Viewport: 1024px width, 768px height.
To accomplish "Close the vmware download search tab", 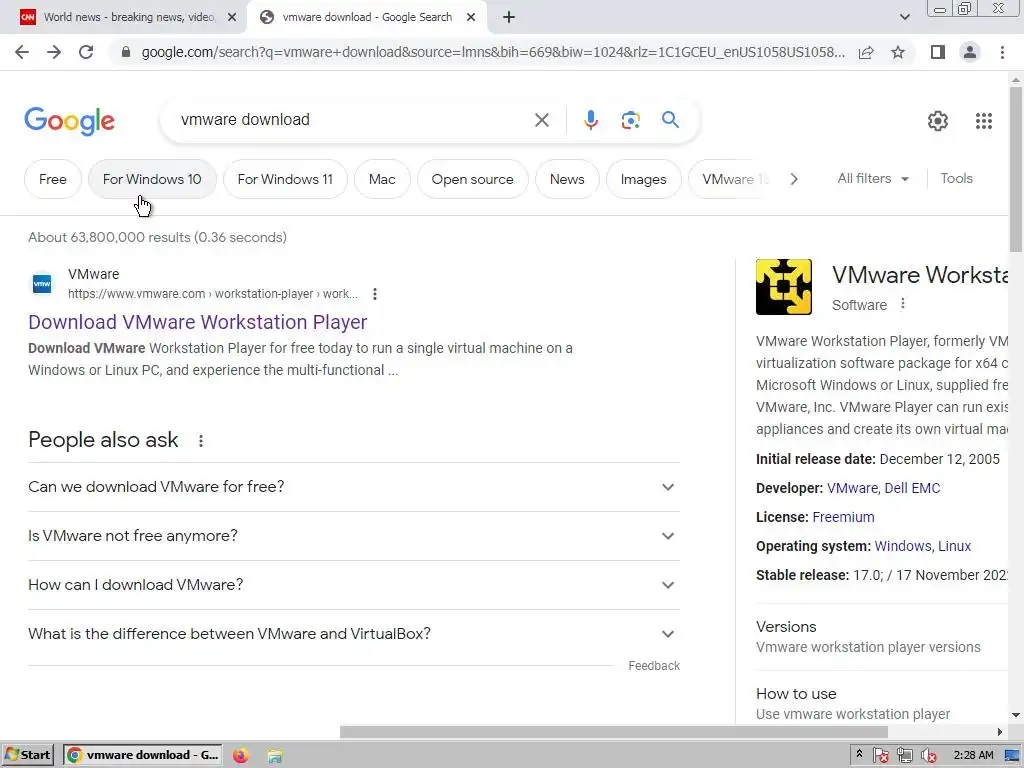I will click(471, 18).
